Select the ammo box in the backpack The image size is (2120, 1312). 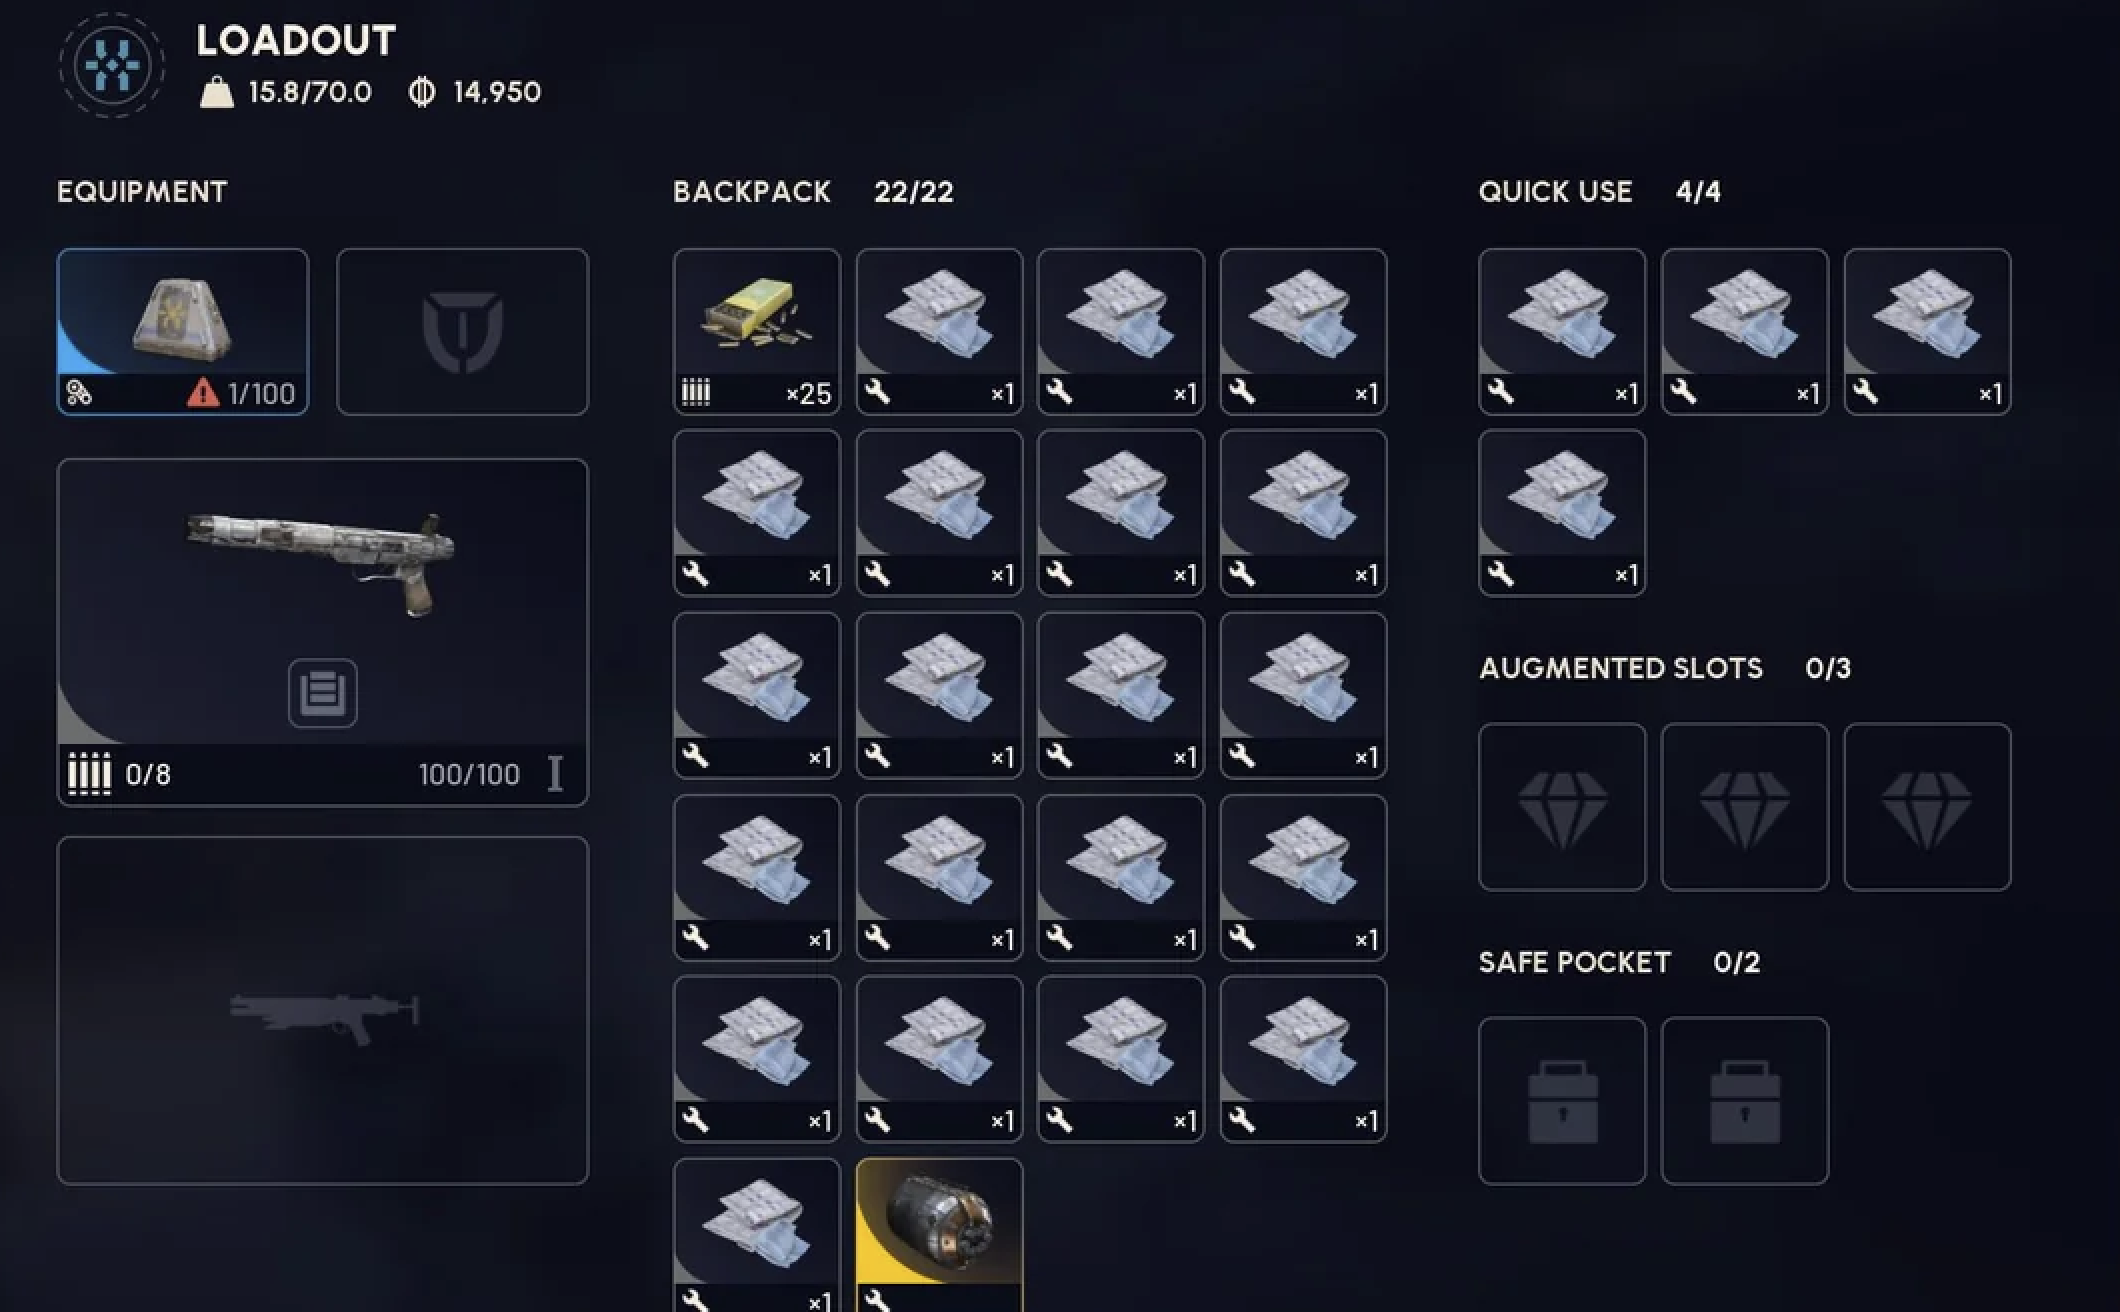pyautogui.click(x=757, y=331)
